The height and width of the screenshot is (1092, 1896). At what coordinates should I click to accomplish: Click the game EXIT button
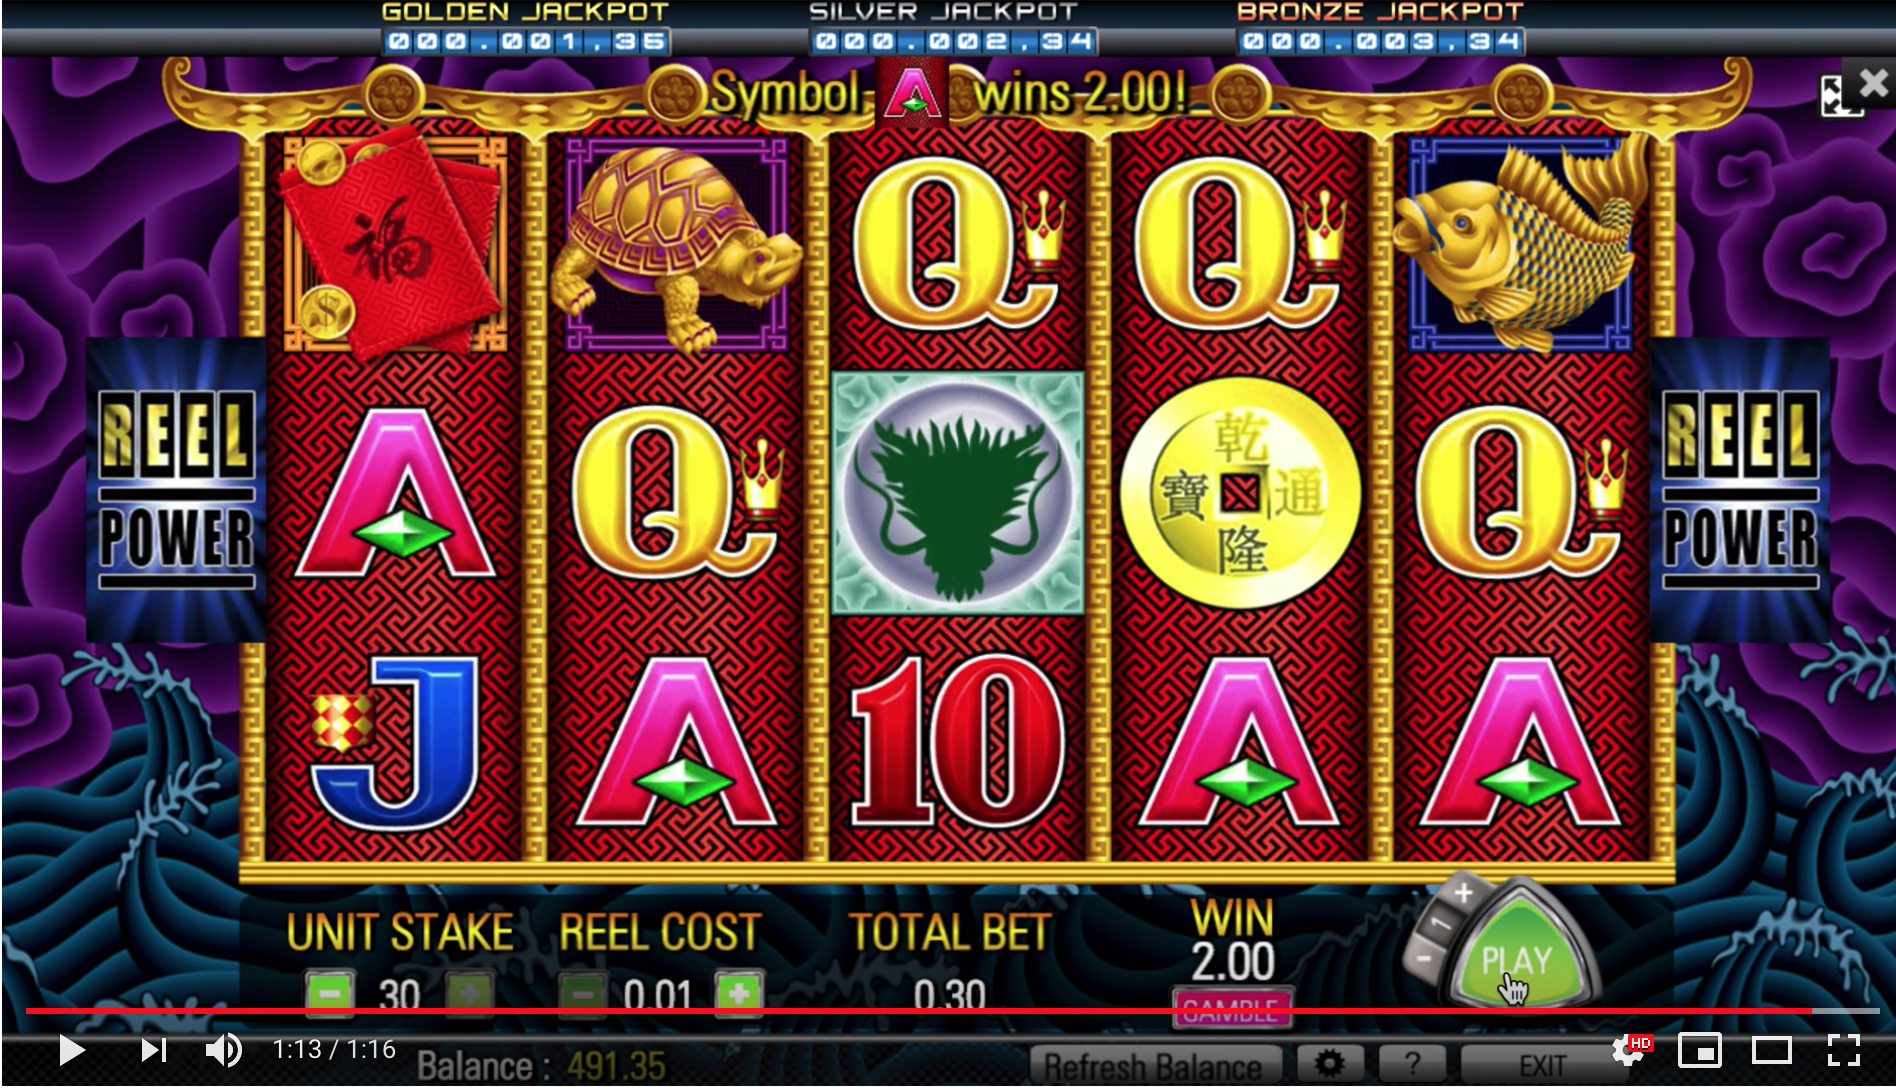click(x=1542, y=1066)
